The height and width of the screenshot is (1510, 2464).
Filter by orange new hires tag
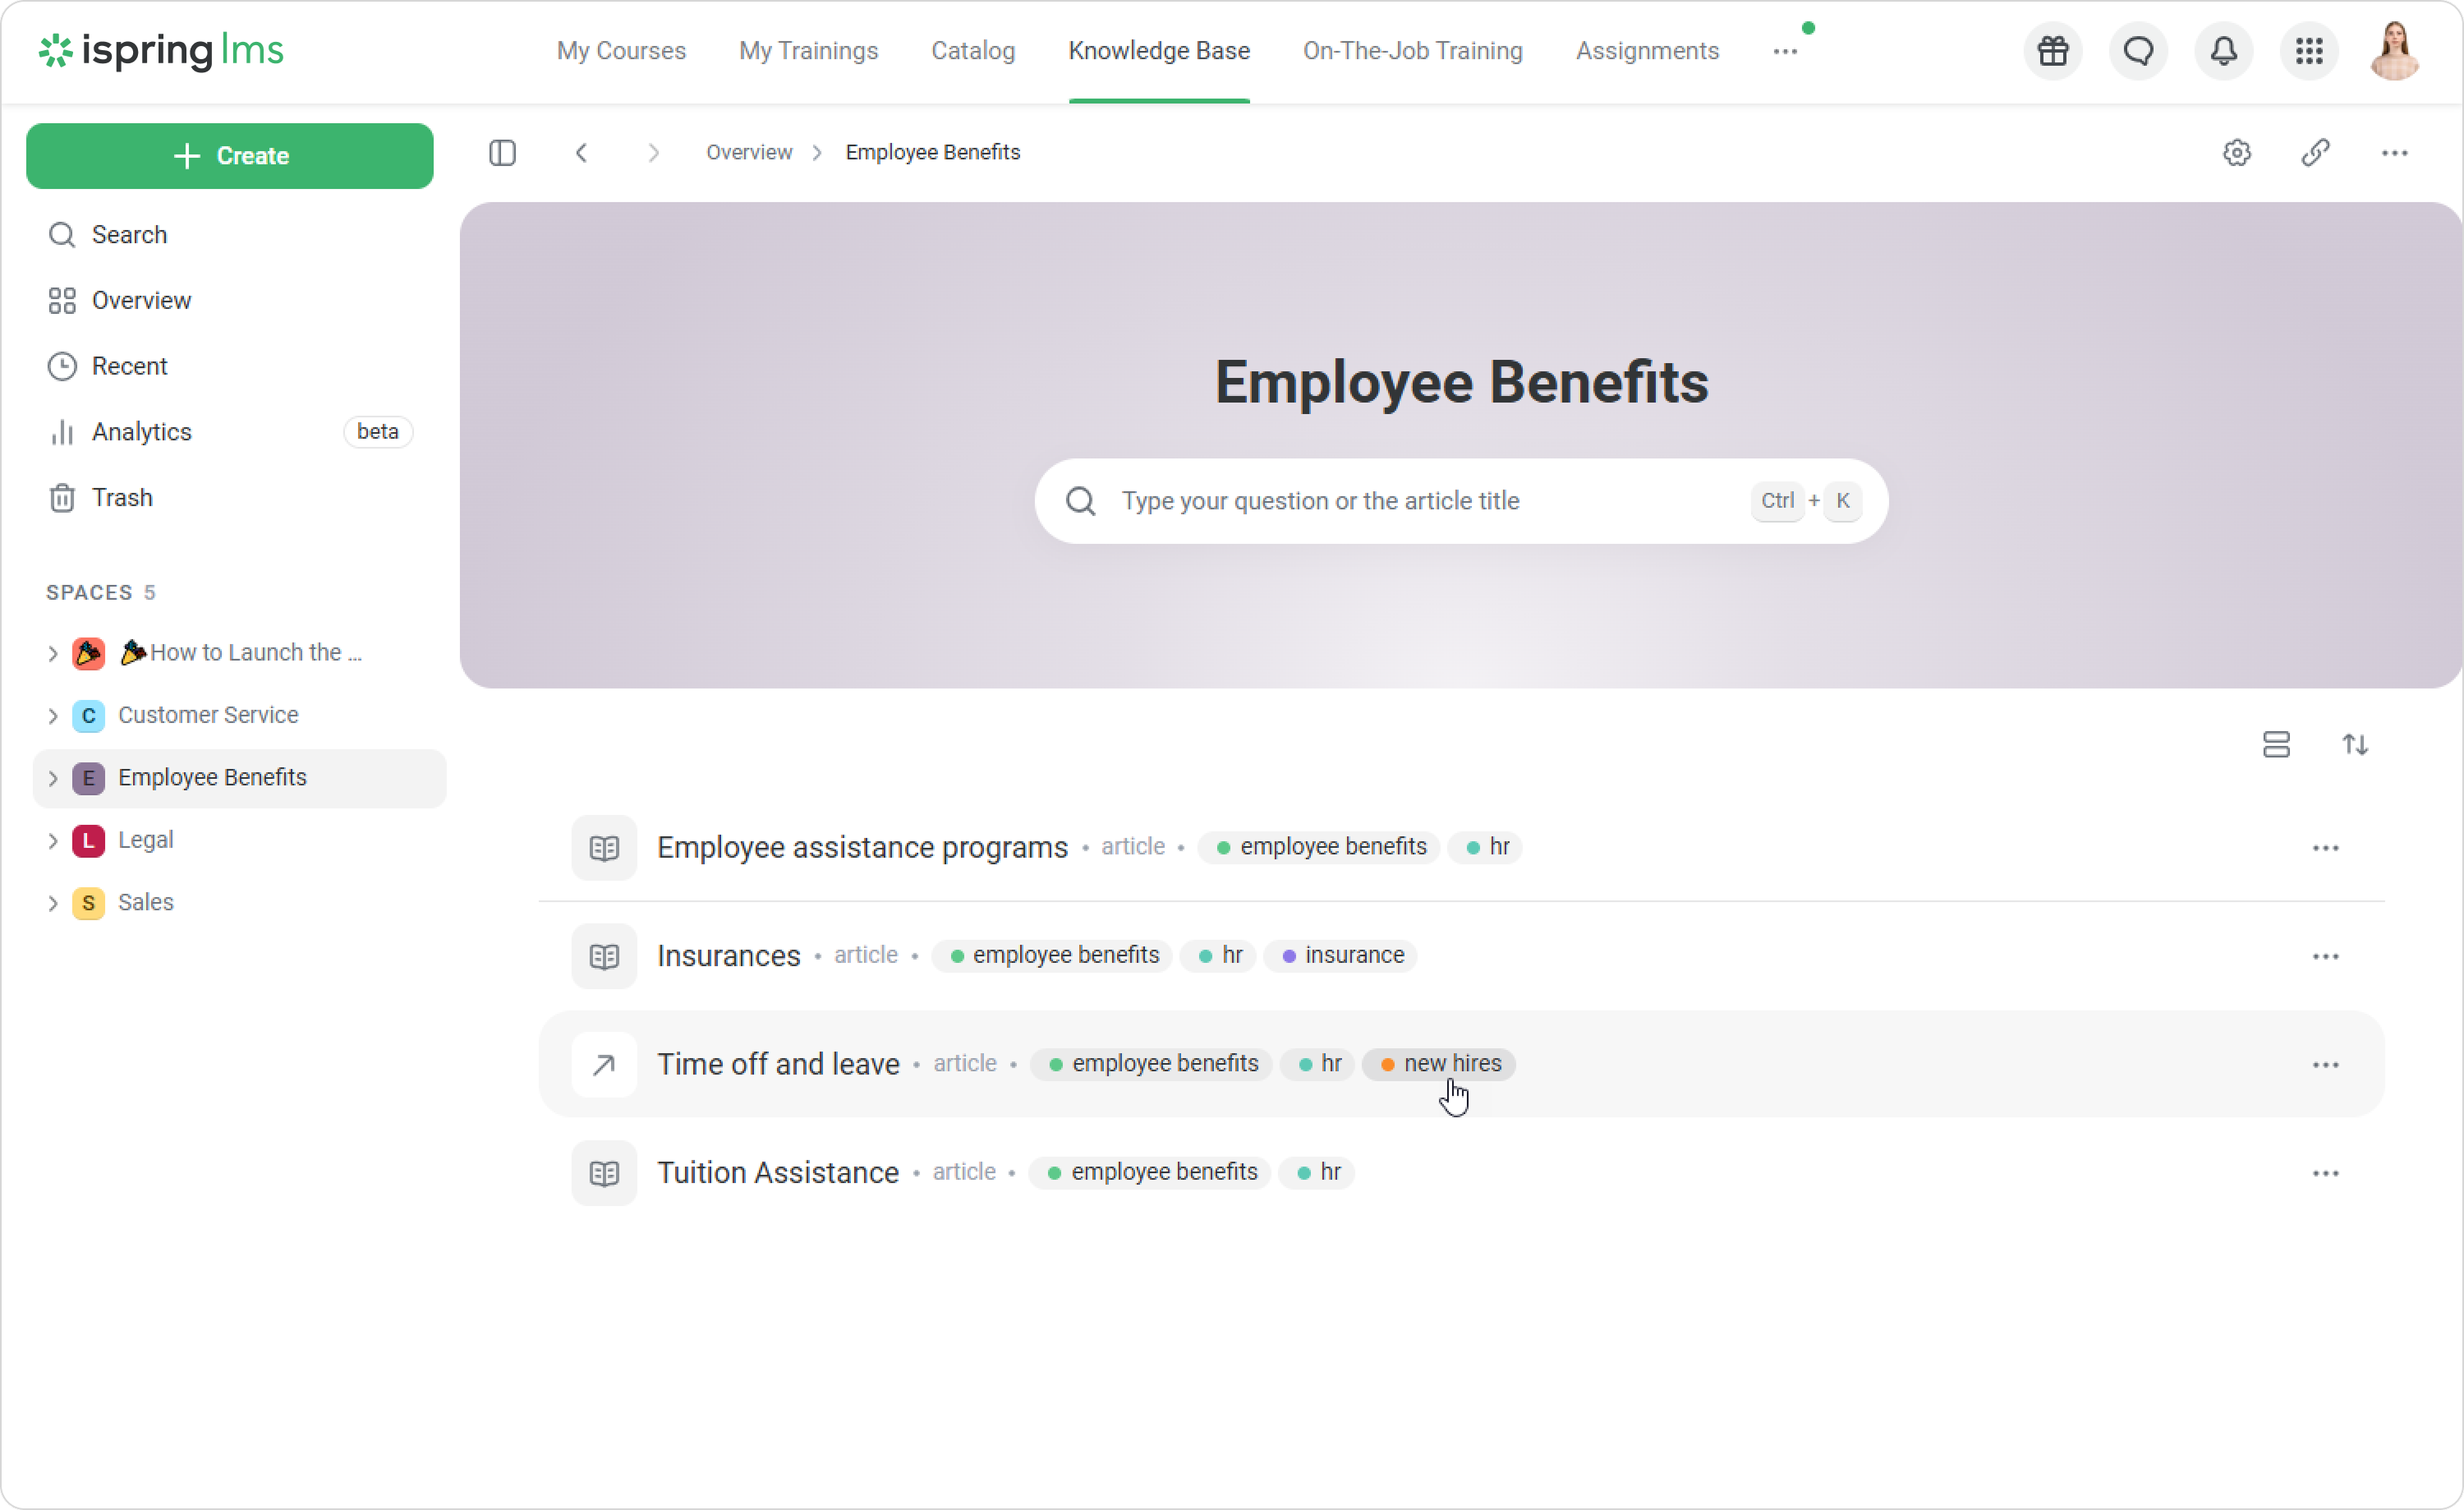pos(1439,1064)
